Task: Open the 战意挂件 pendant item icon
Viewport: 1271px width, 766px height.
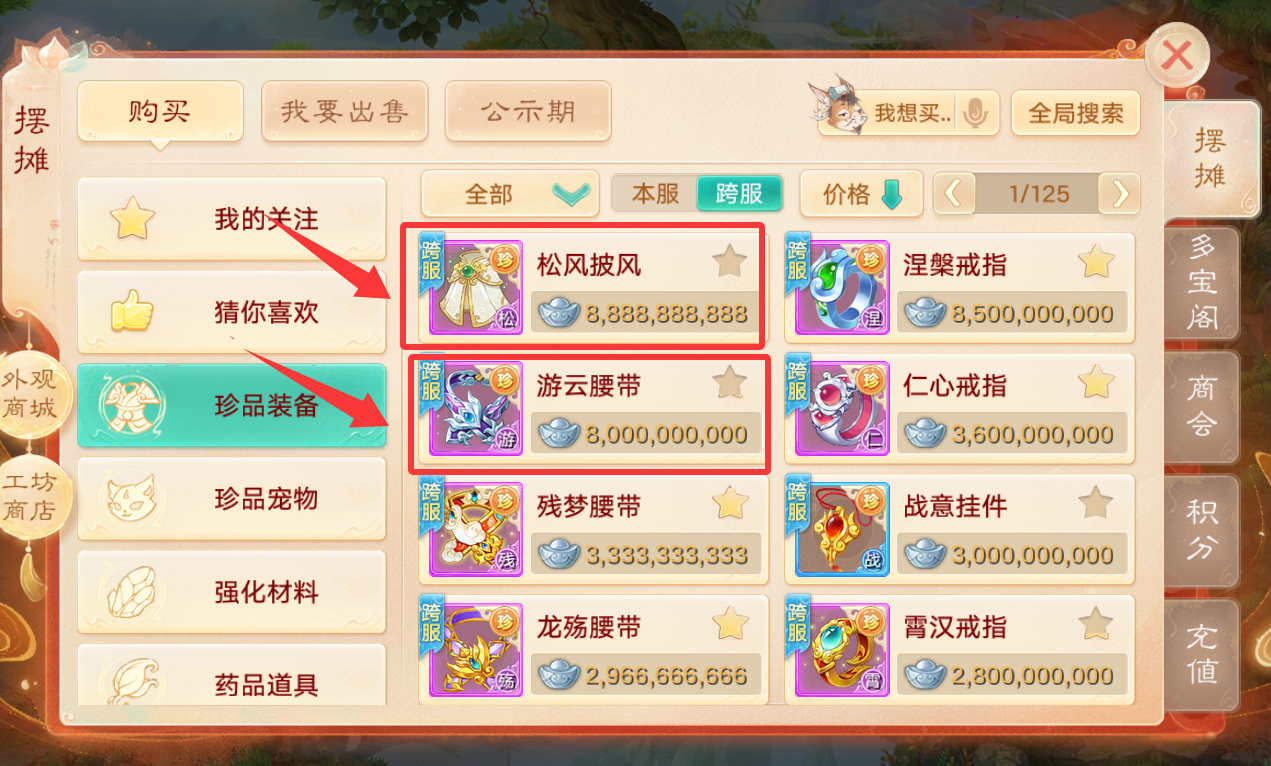Action: (x=842, y=529)
